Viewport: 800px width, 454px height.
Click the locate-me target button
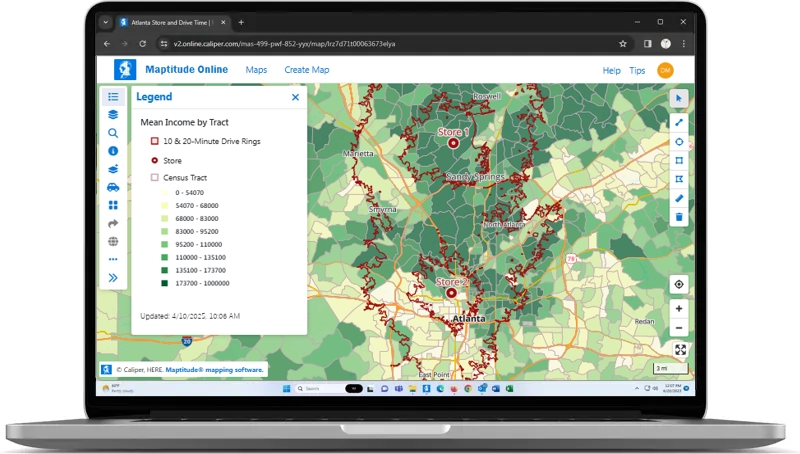pyautogui.click(x=679, y=284)
